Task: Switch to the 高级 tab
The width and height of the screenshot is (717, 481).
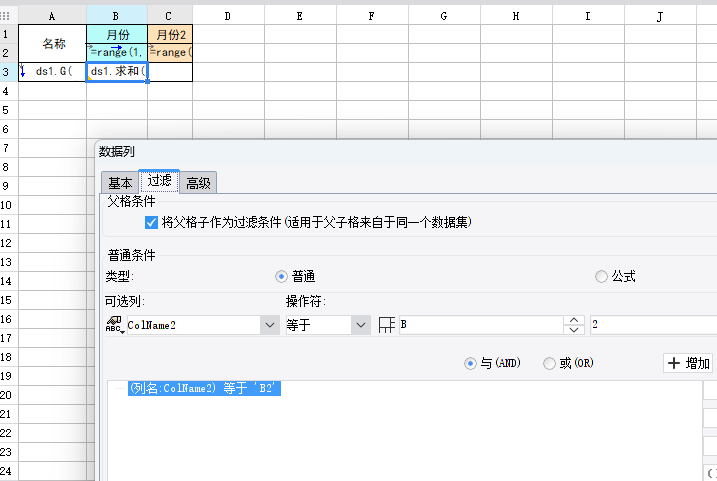Action: (198, 183)
